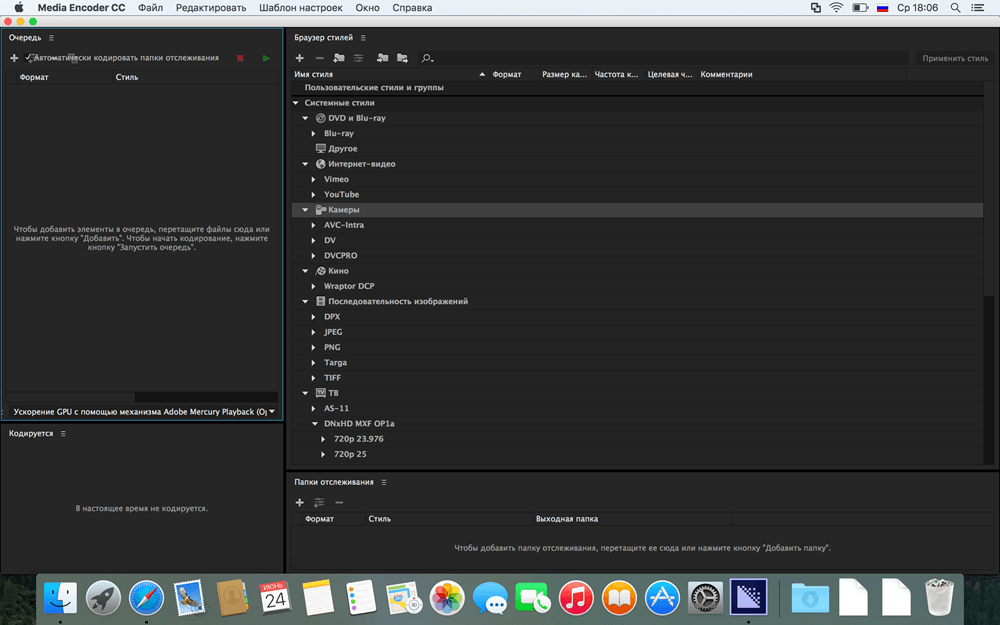This screenshot has width=1000, height=625.
Task: Open the Редактировать menu
Action: click(x=211, y=8)
